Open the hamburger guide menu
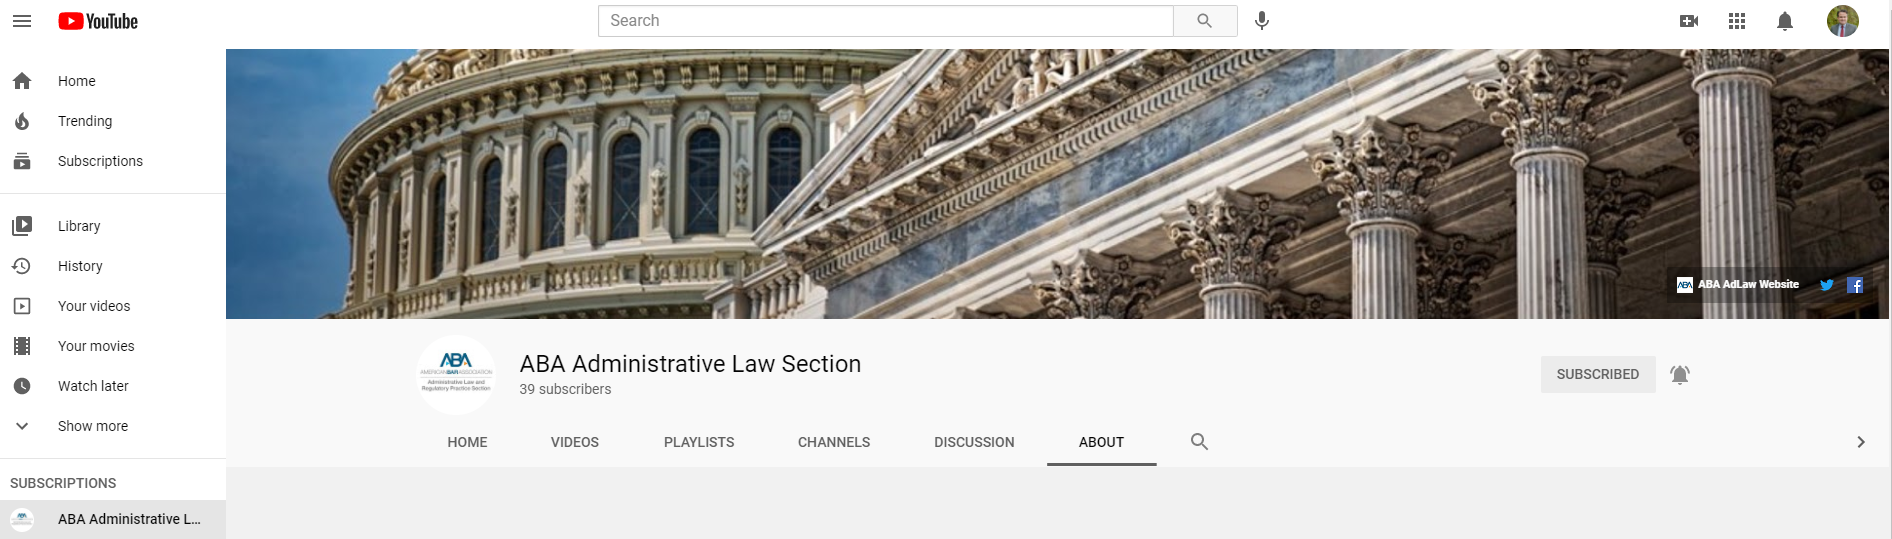 tap(22, 21)
